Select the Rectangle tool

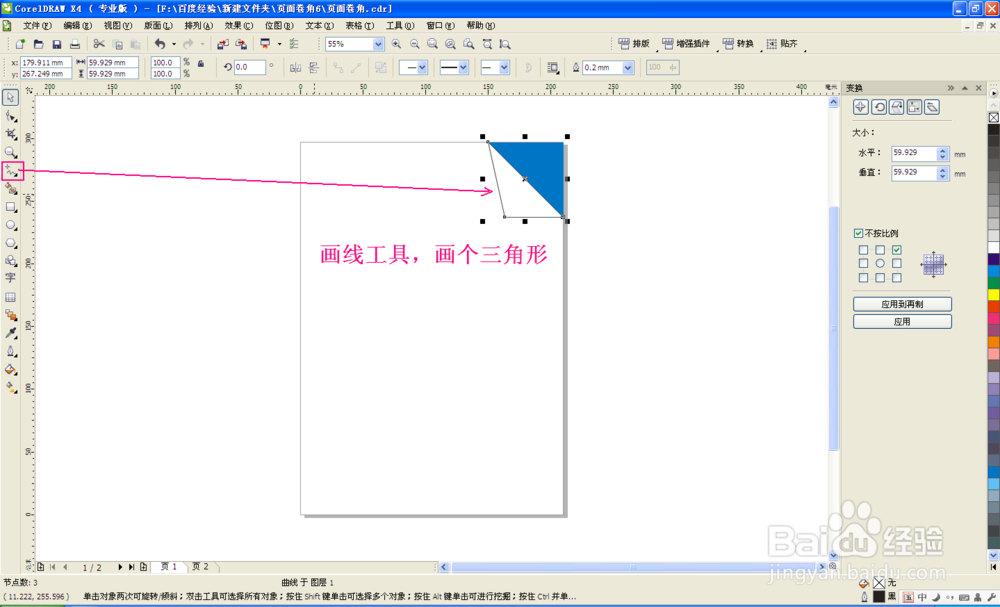(12, 207)
